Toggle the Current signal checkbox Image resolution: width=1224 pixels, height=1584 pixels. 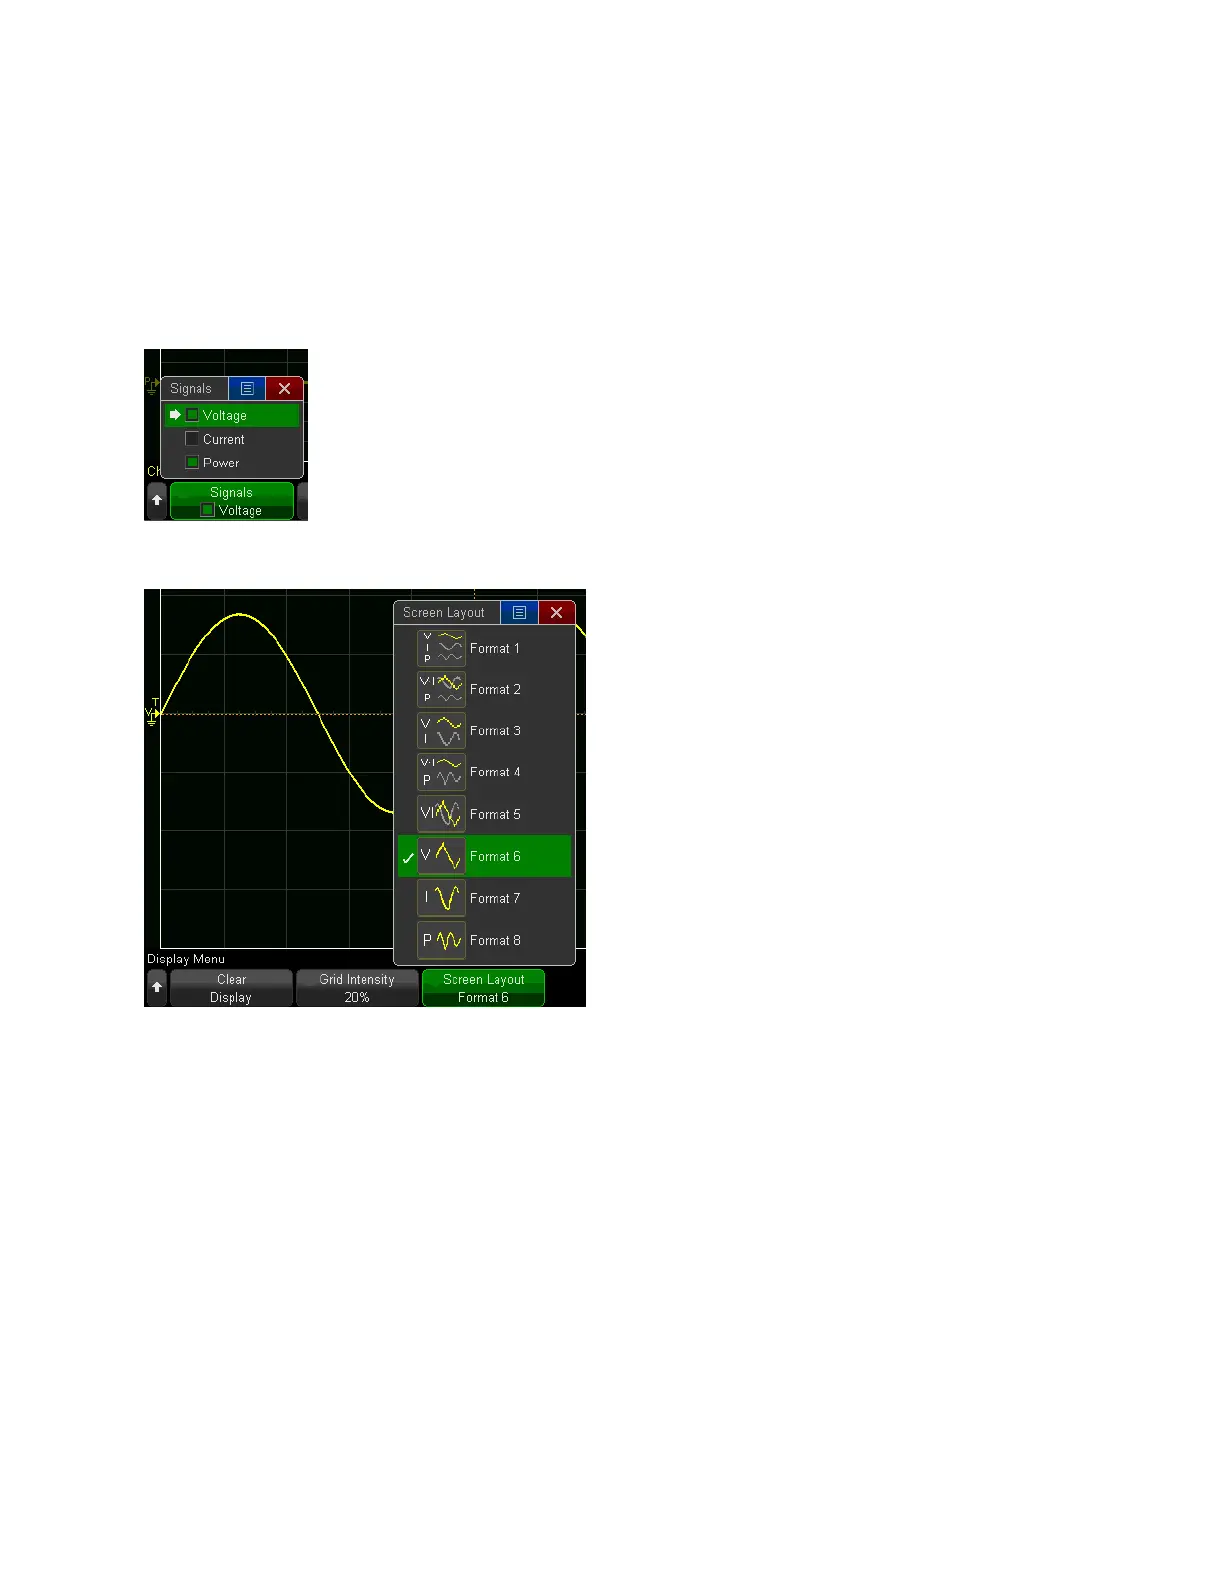[192, 439]
